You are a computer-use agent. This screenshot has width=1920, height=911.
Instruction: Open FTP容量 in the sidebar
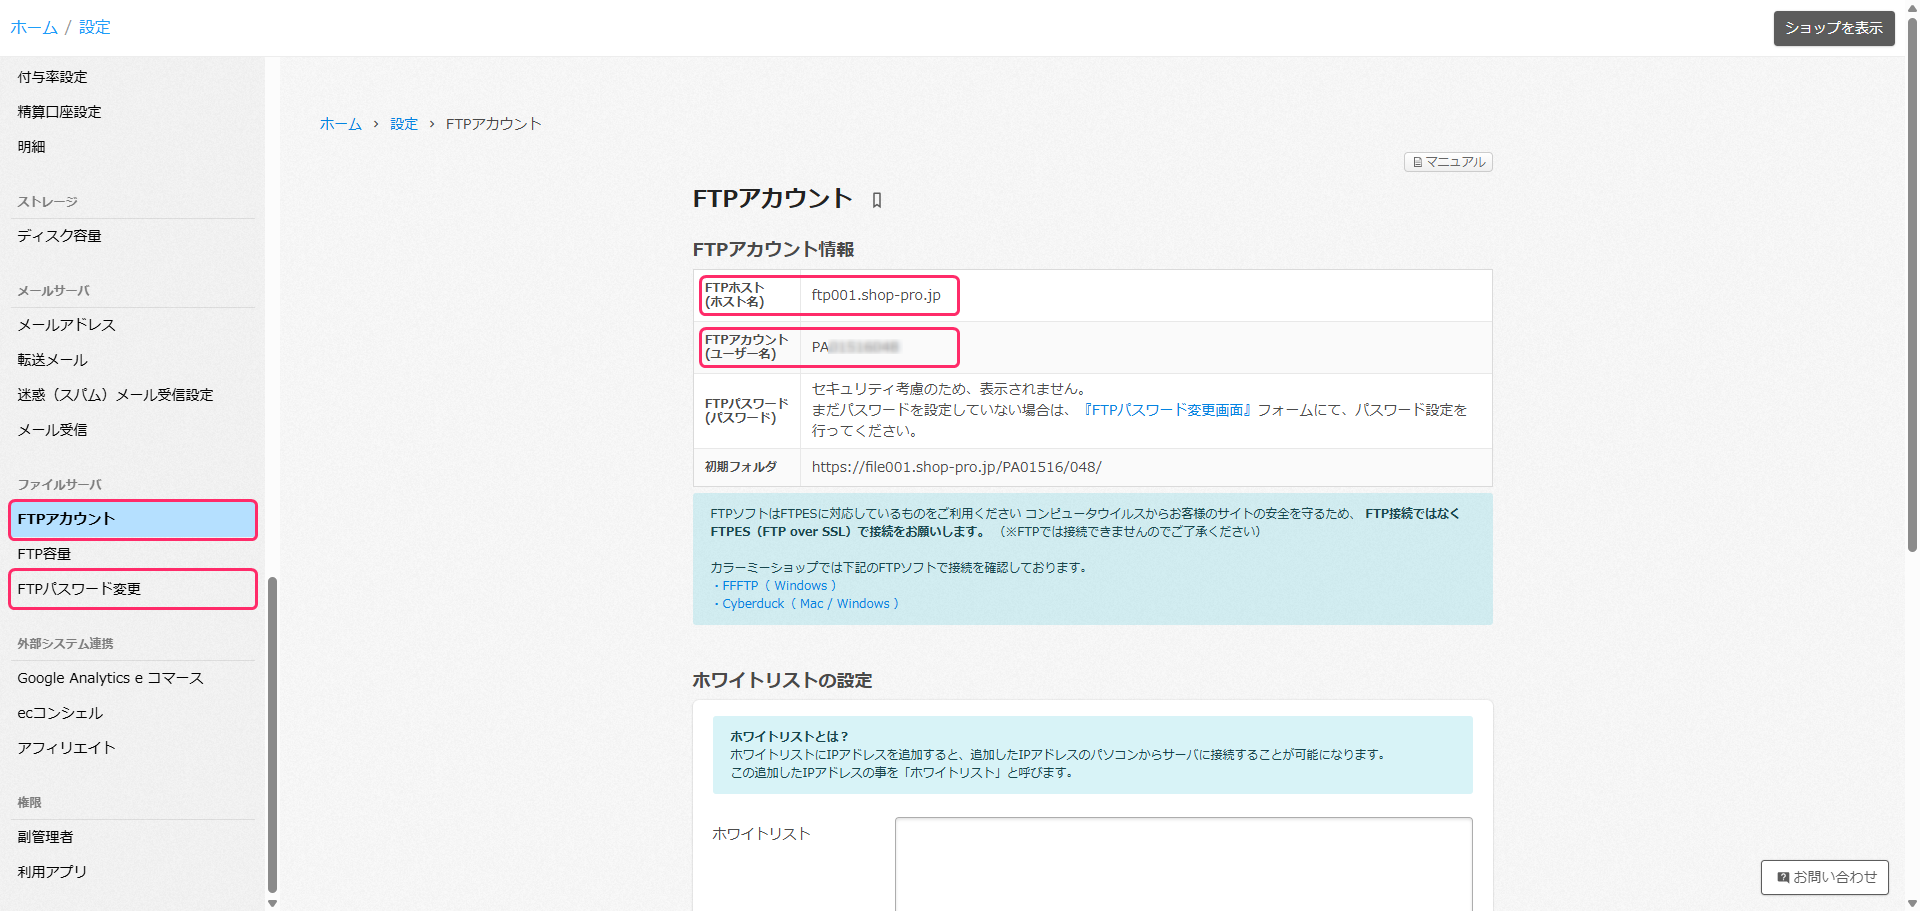[44, 554]
